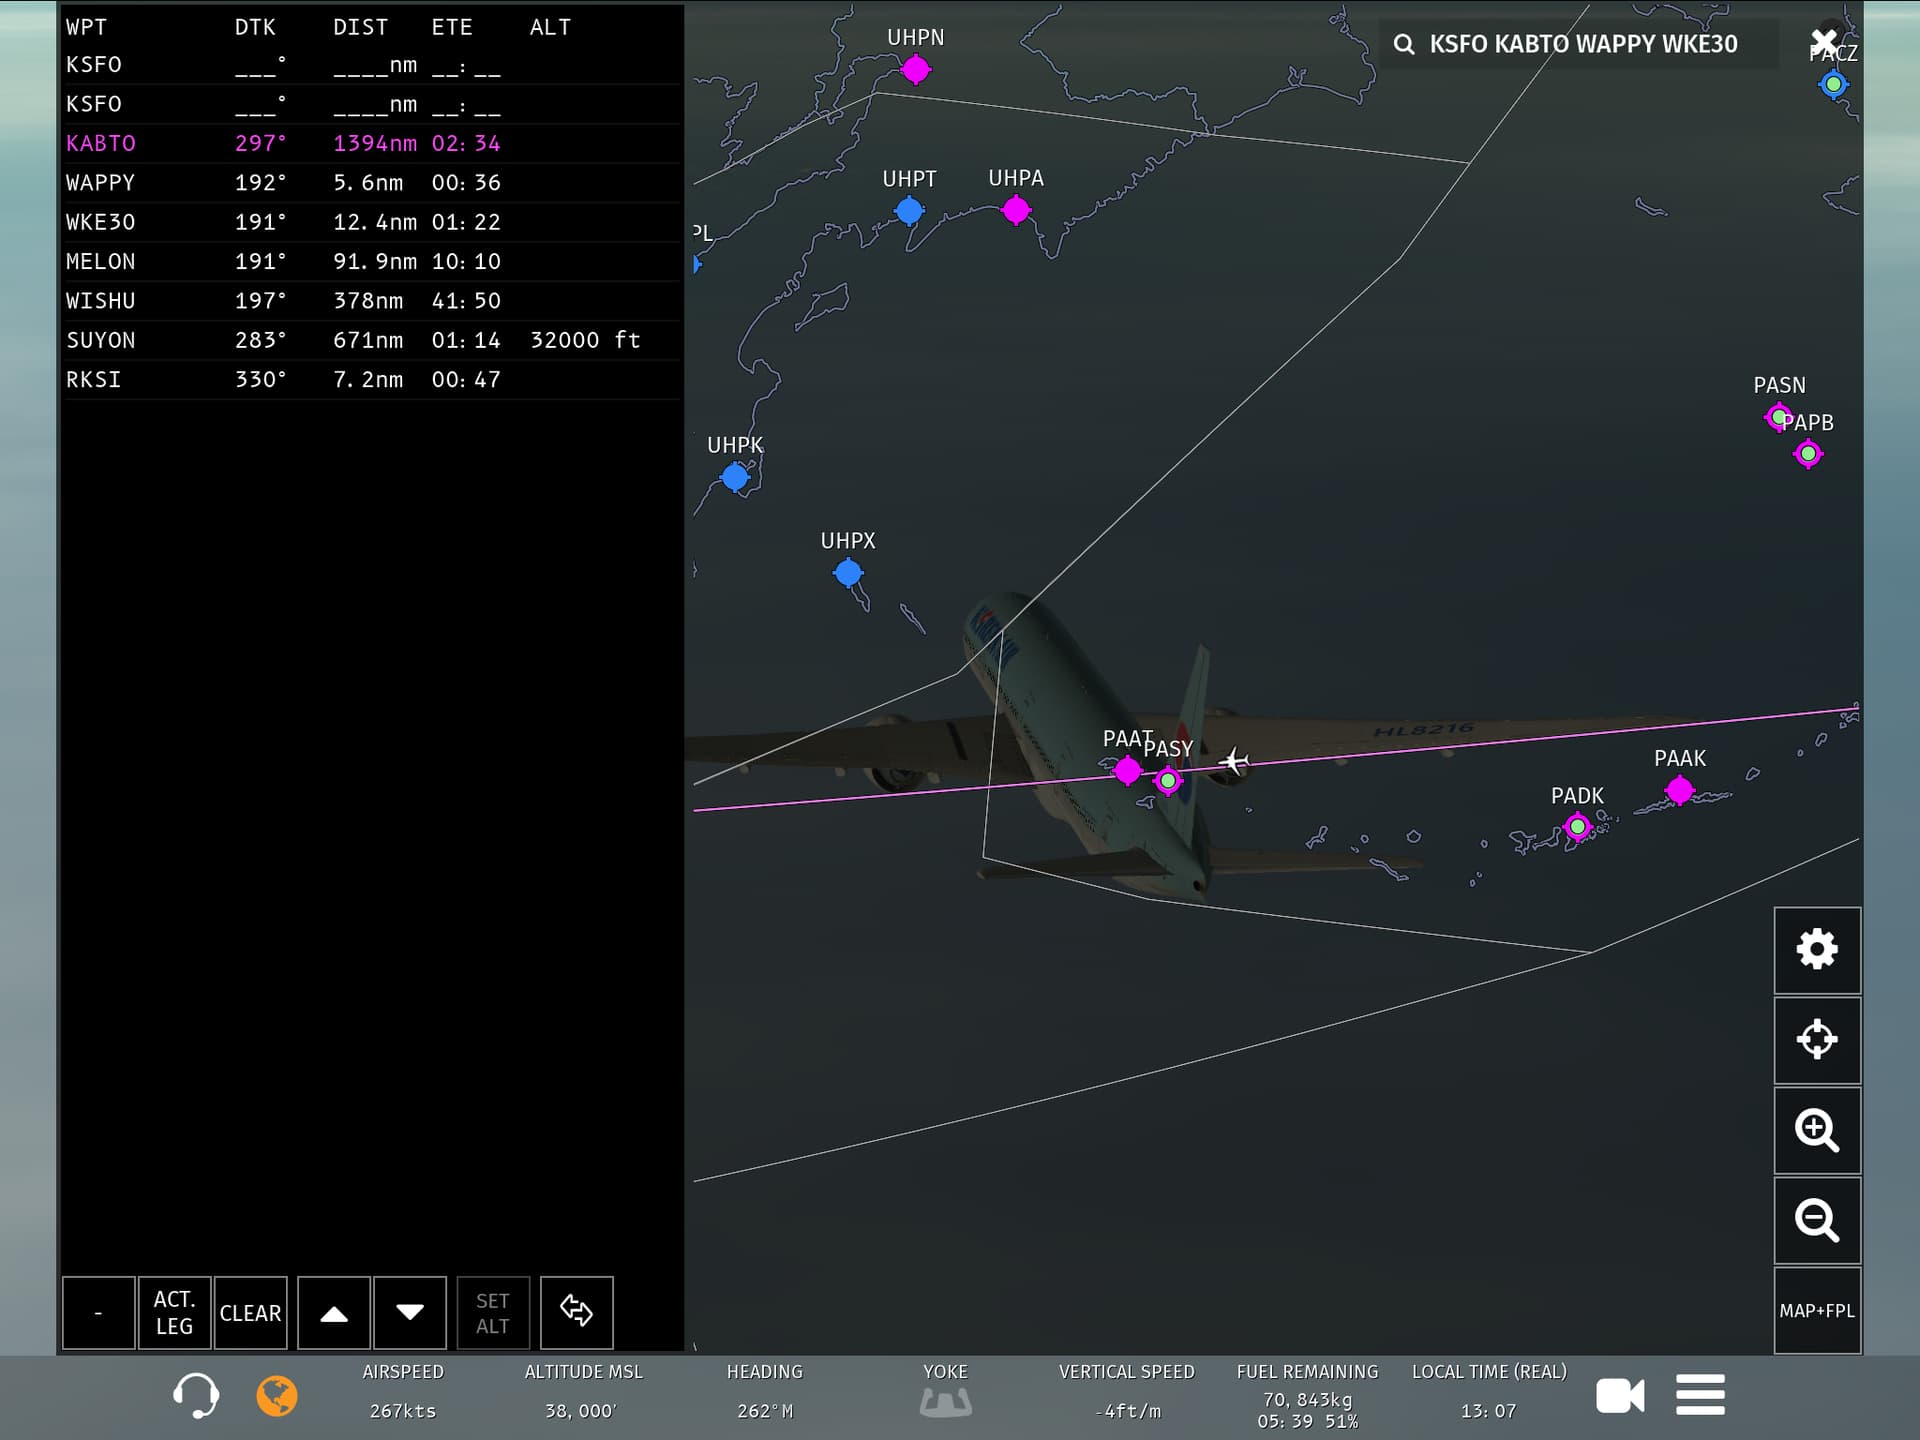Toggle MAP+FPL view mode
The width and height of the screenshot is (1920, 1440).
pos(1816,1311)
